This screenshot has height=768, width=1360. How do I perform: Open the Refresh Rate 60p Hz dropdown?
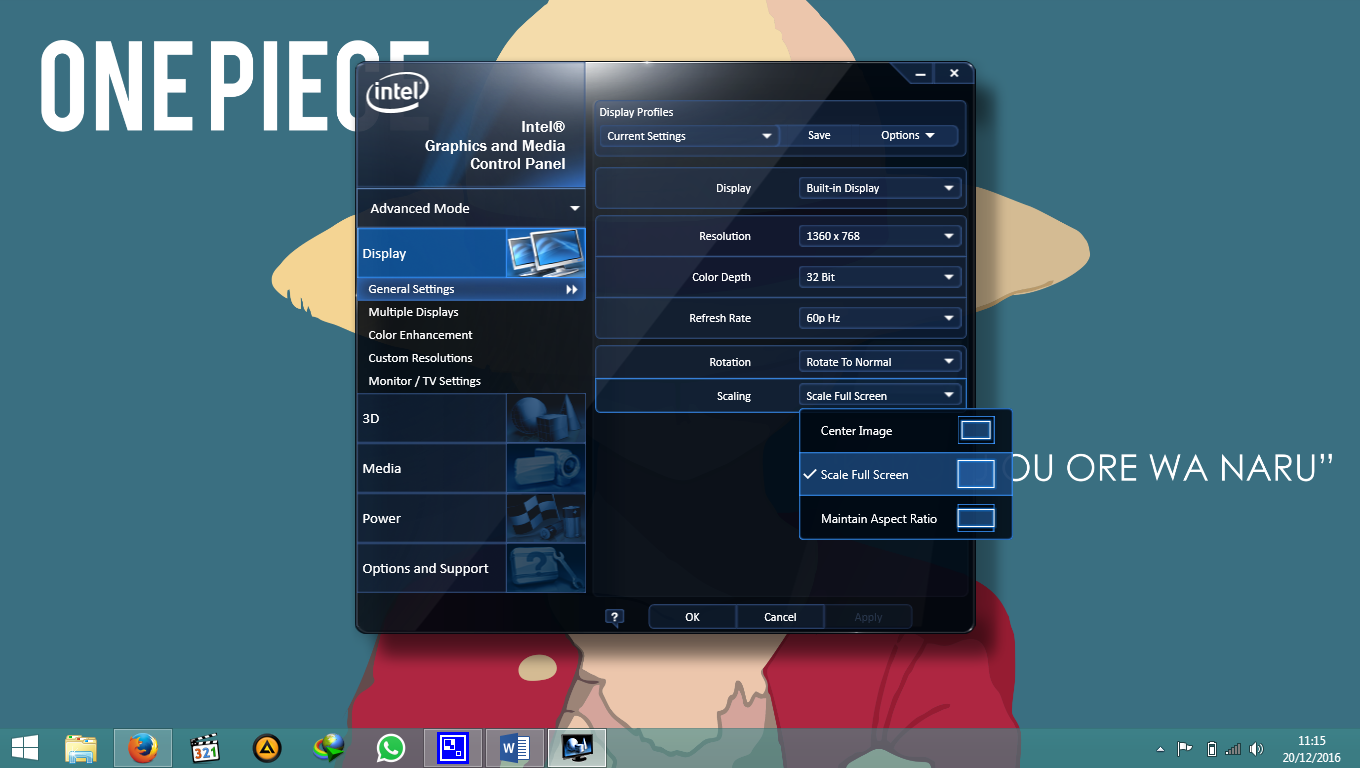(880, 318)
